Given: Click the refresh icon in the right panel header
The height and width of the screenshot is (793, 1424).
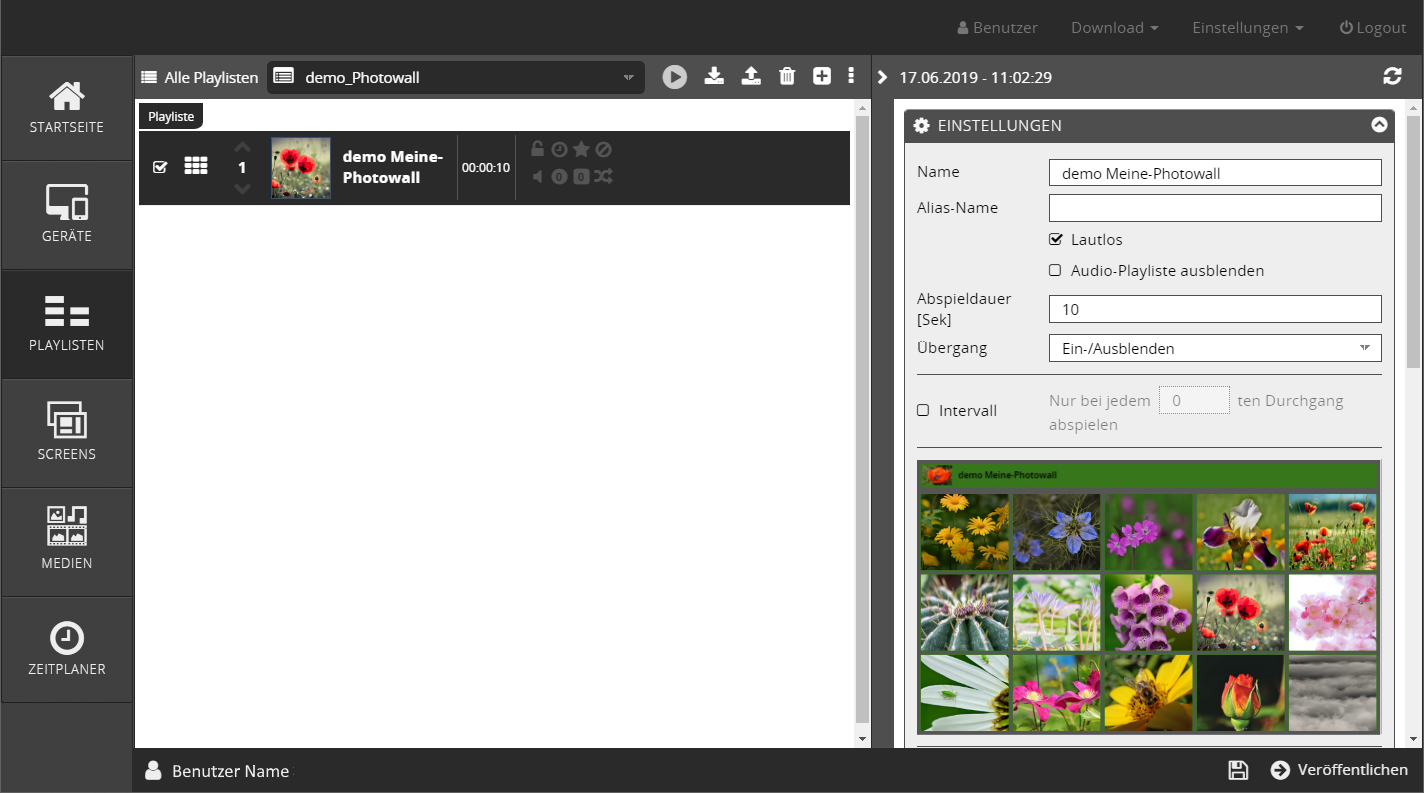Looking at the screenshot, I should tap(1392, 77).
